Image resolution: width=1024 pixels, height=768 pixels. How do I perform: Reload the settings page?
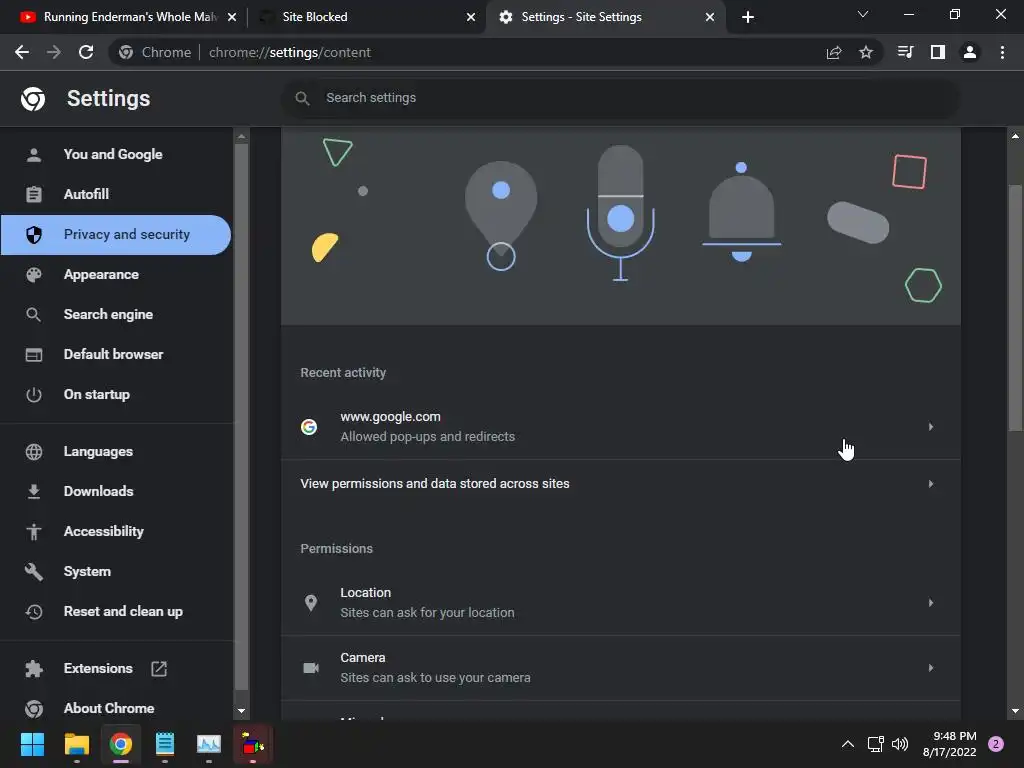pyautogui.click(x=86, y=52)
